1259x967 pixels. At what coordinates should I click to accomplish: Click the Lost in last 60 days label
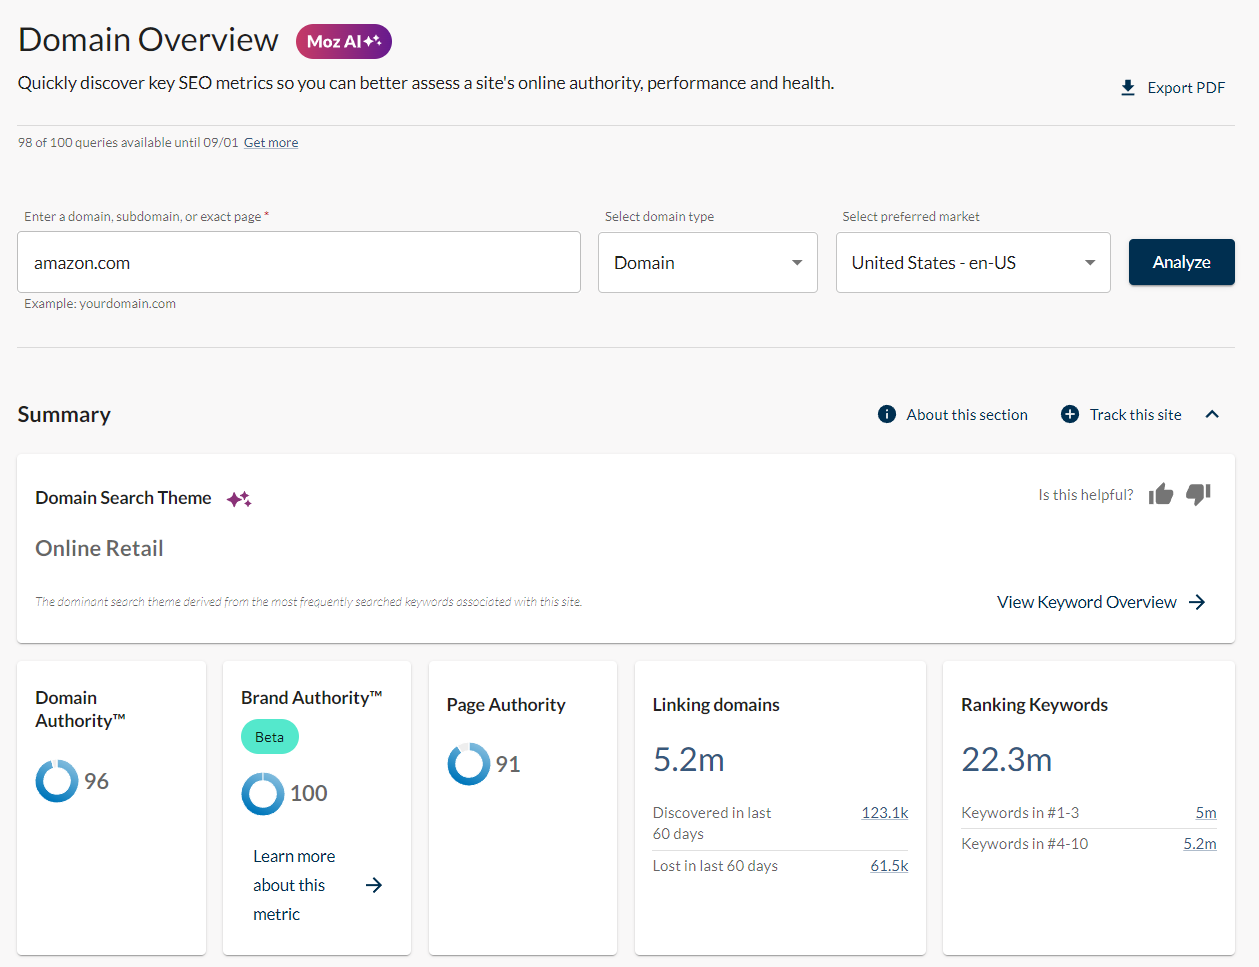(x=715, y=866)
